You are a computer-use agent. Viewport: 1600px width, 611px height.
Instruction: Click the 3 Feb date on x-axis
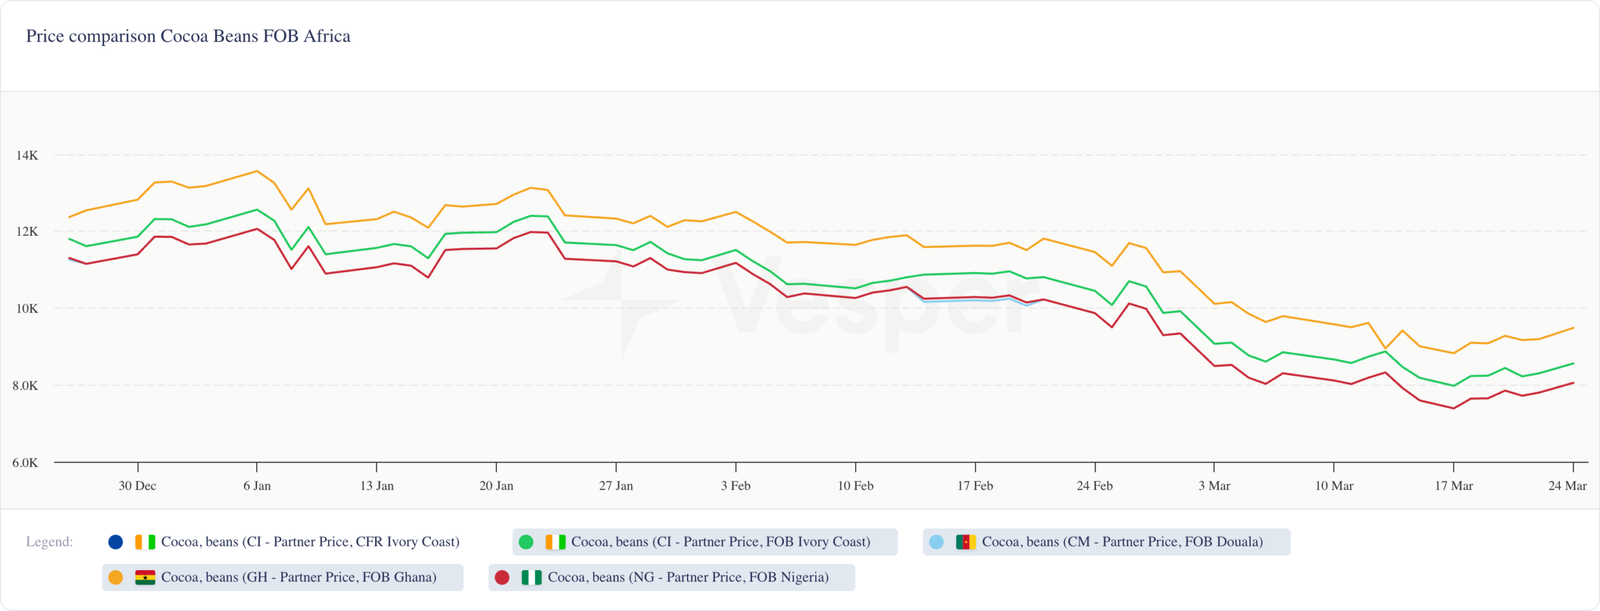(x=735, y=486)
